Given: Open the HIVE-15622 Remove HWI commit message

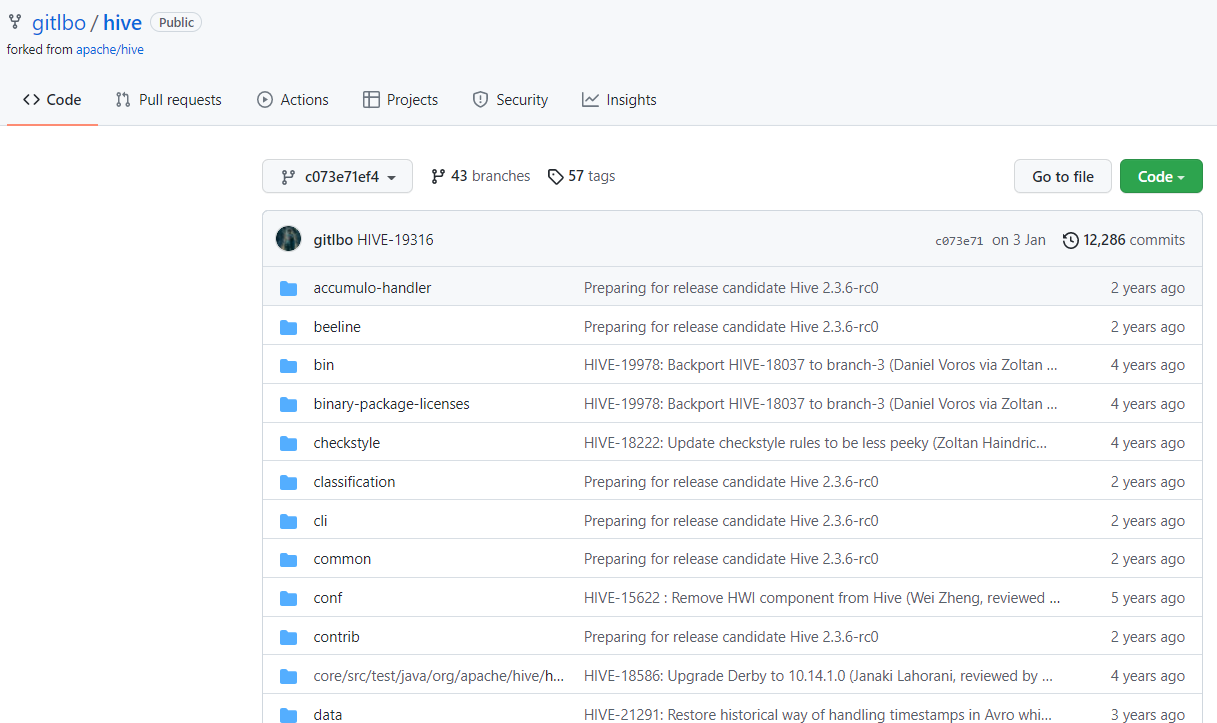Looking at the screenshot, I should [822, 598].
